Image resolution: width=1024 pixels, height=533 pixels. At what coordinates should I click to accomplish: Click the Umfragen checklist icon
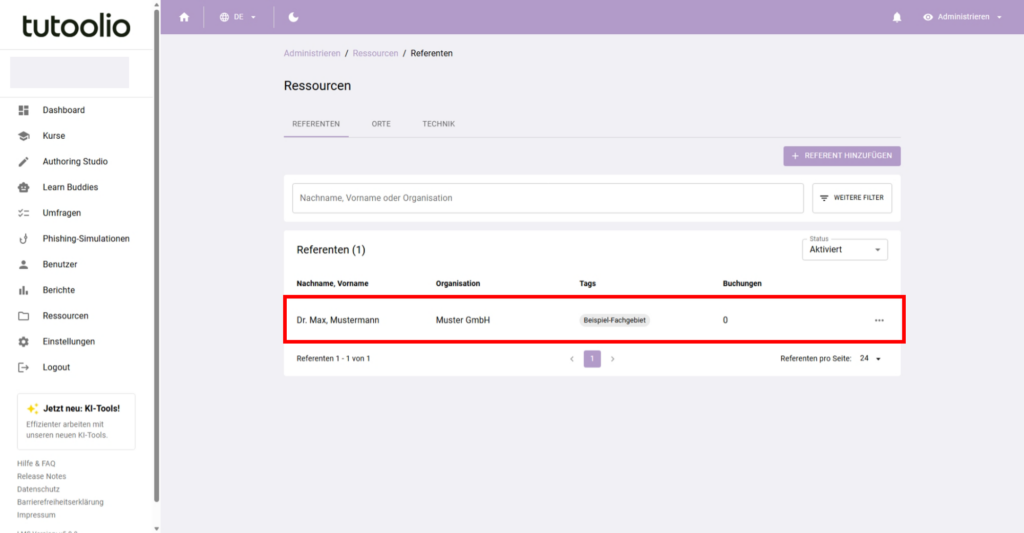pos(24,213)
